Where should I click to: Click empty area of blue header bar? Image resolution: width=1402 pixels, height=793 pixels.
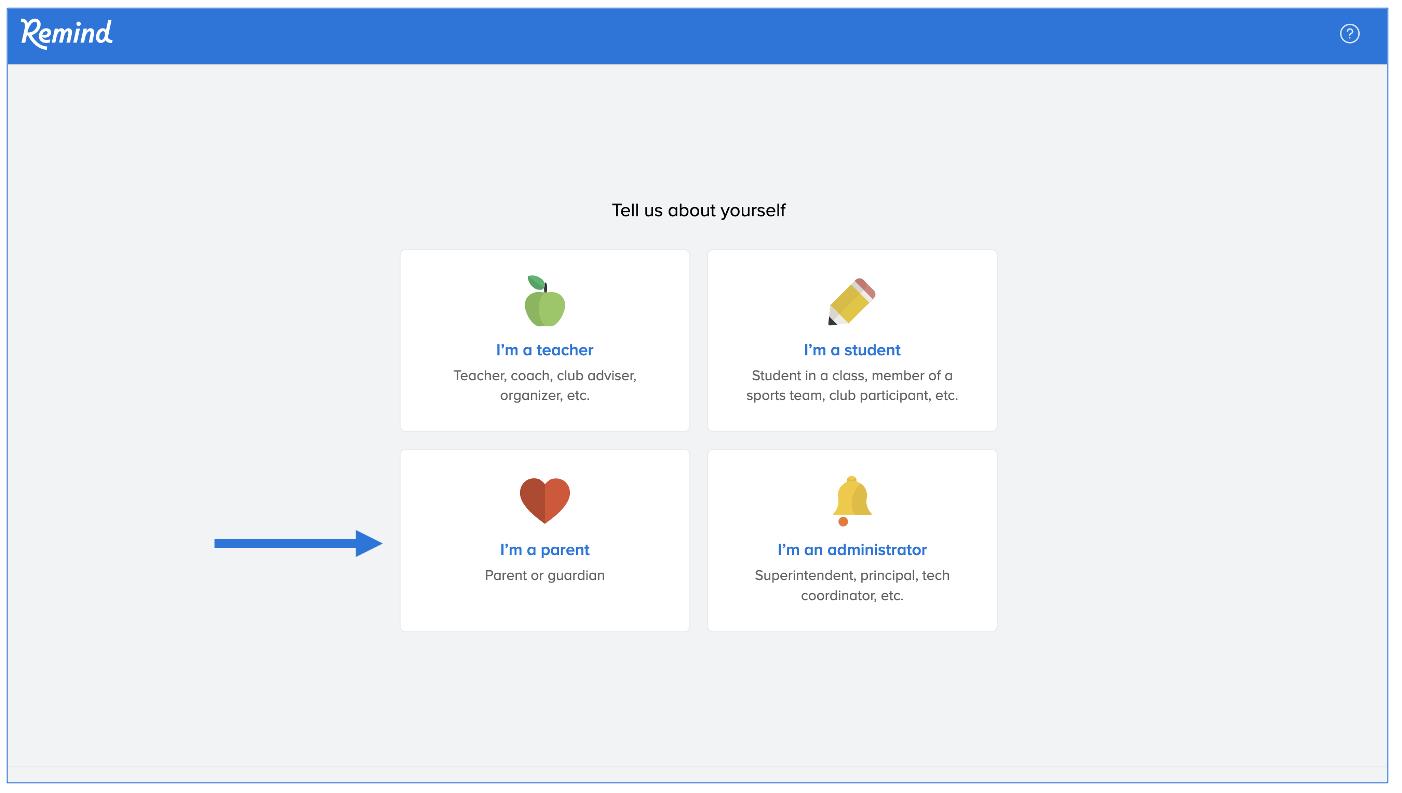pos(700,35)
